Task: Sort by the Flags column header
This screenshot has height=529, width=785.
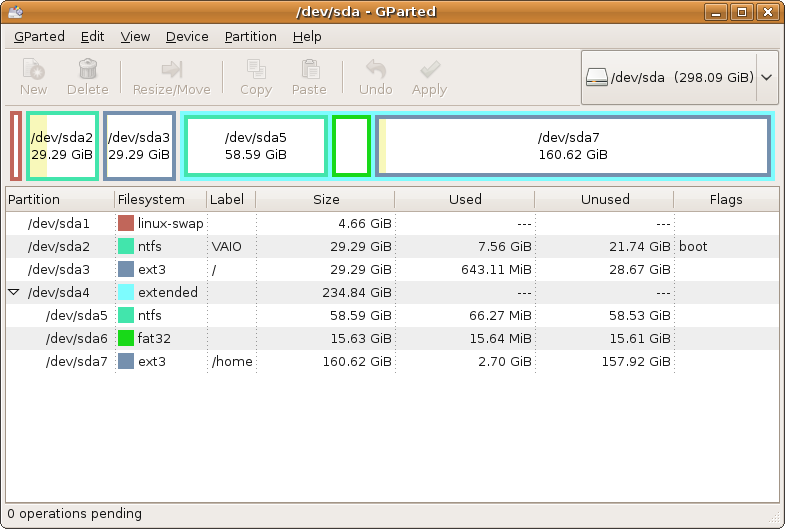Action: point(726,199)
